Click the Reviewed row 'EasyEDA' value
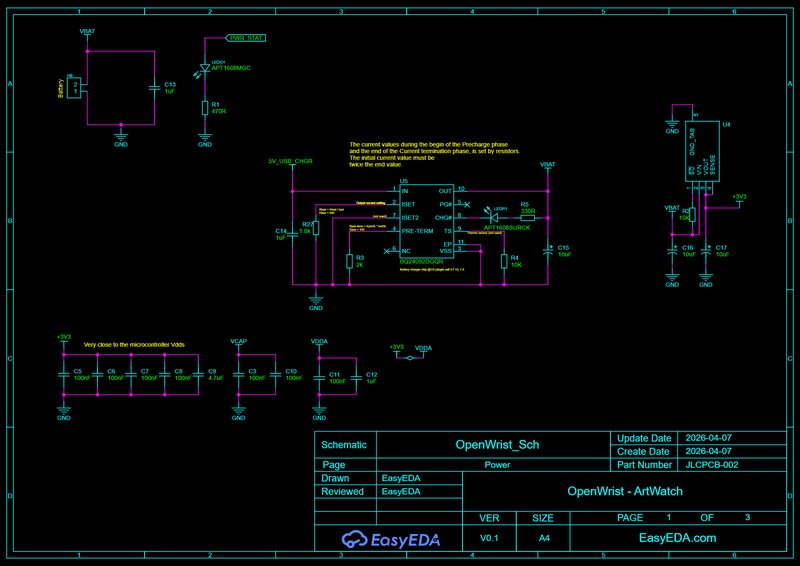The image size is (800, 566). (401, 491)
